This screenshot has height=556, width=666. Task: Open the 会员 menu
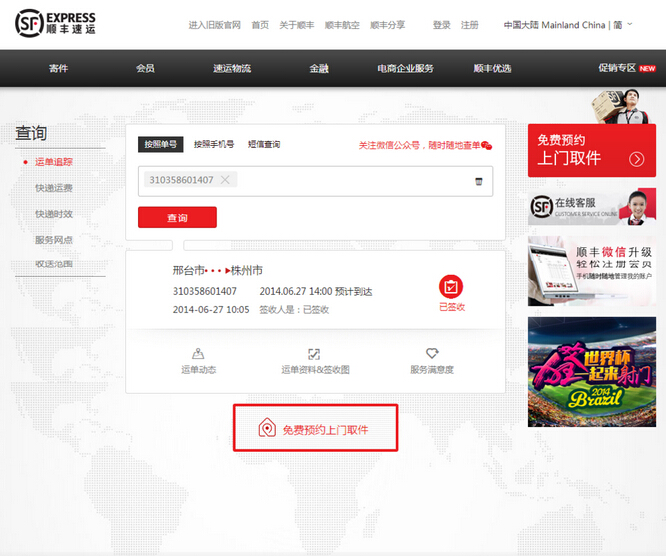click(x=145, y=68)
